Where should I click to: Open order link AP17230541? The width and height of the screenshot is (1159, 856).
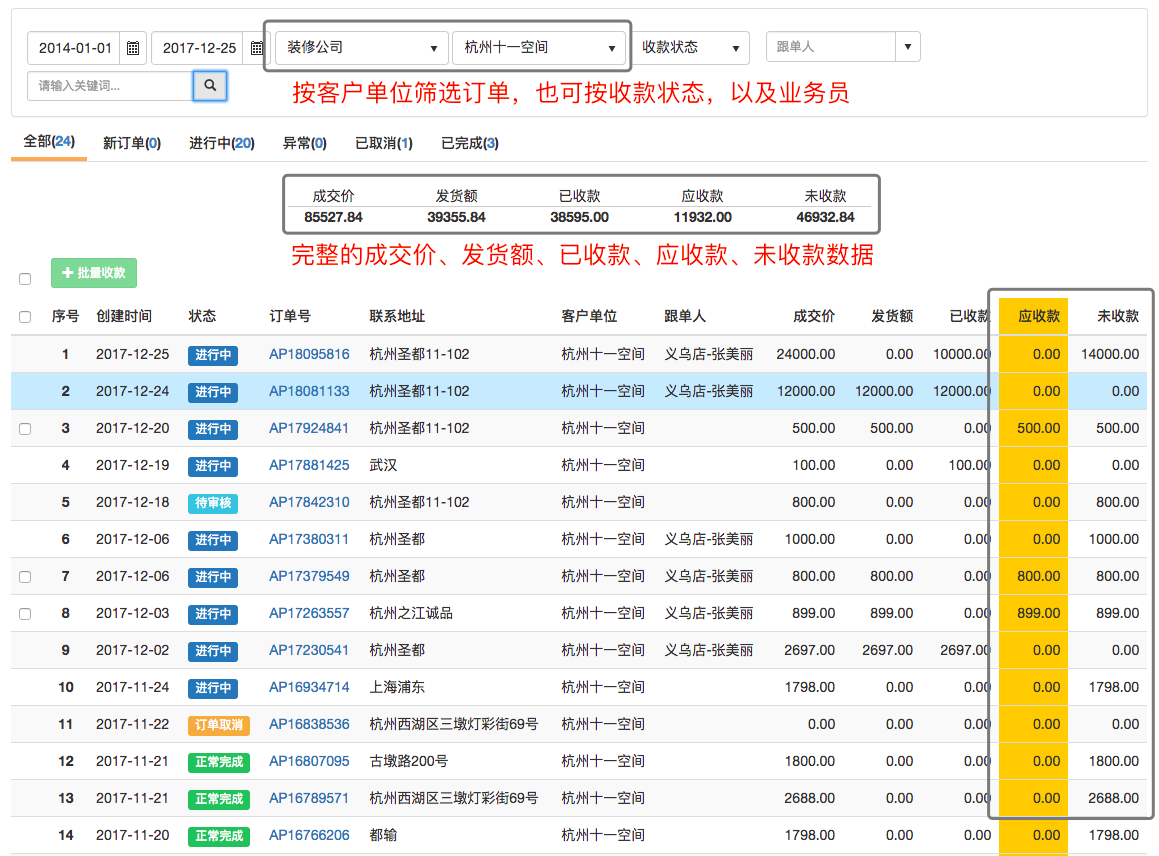(309, 650)
